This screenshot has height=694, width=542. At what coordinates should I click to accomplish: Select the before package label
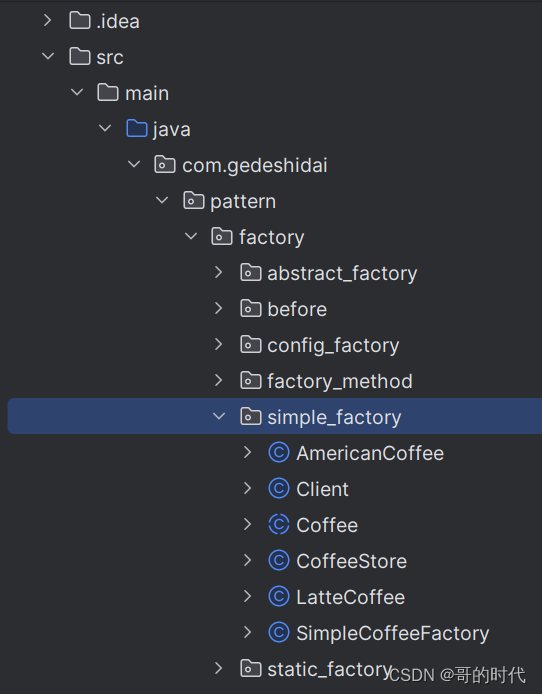(297, 309)
